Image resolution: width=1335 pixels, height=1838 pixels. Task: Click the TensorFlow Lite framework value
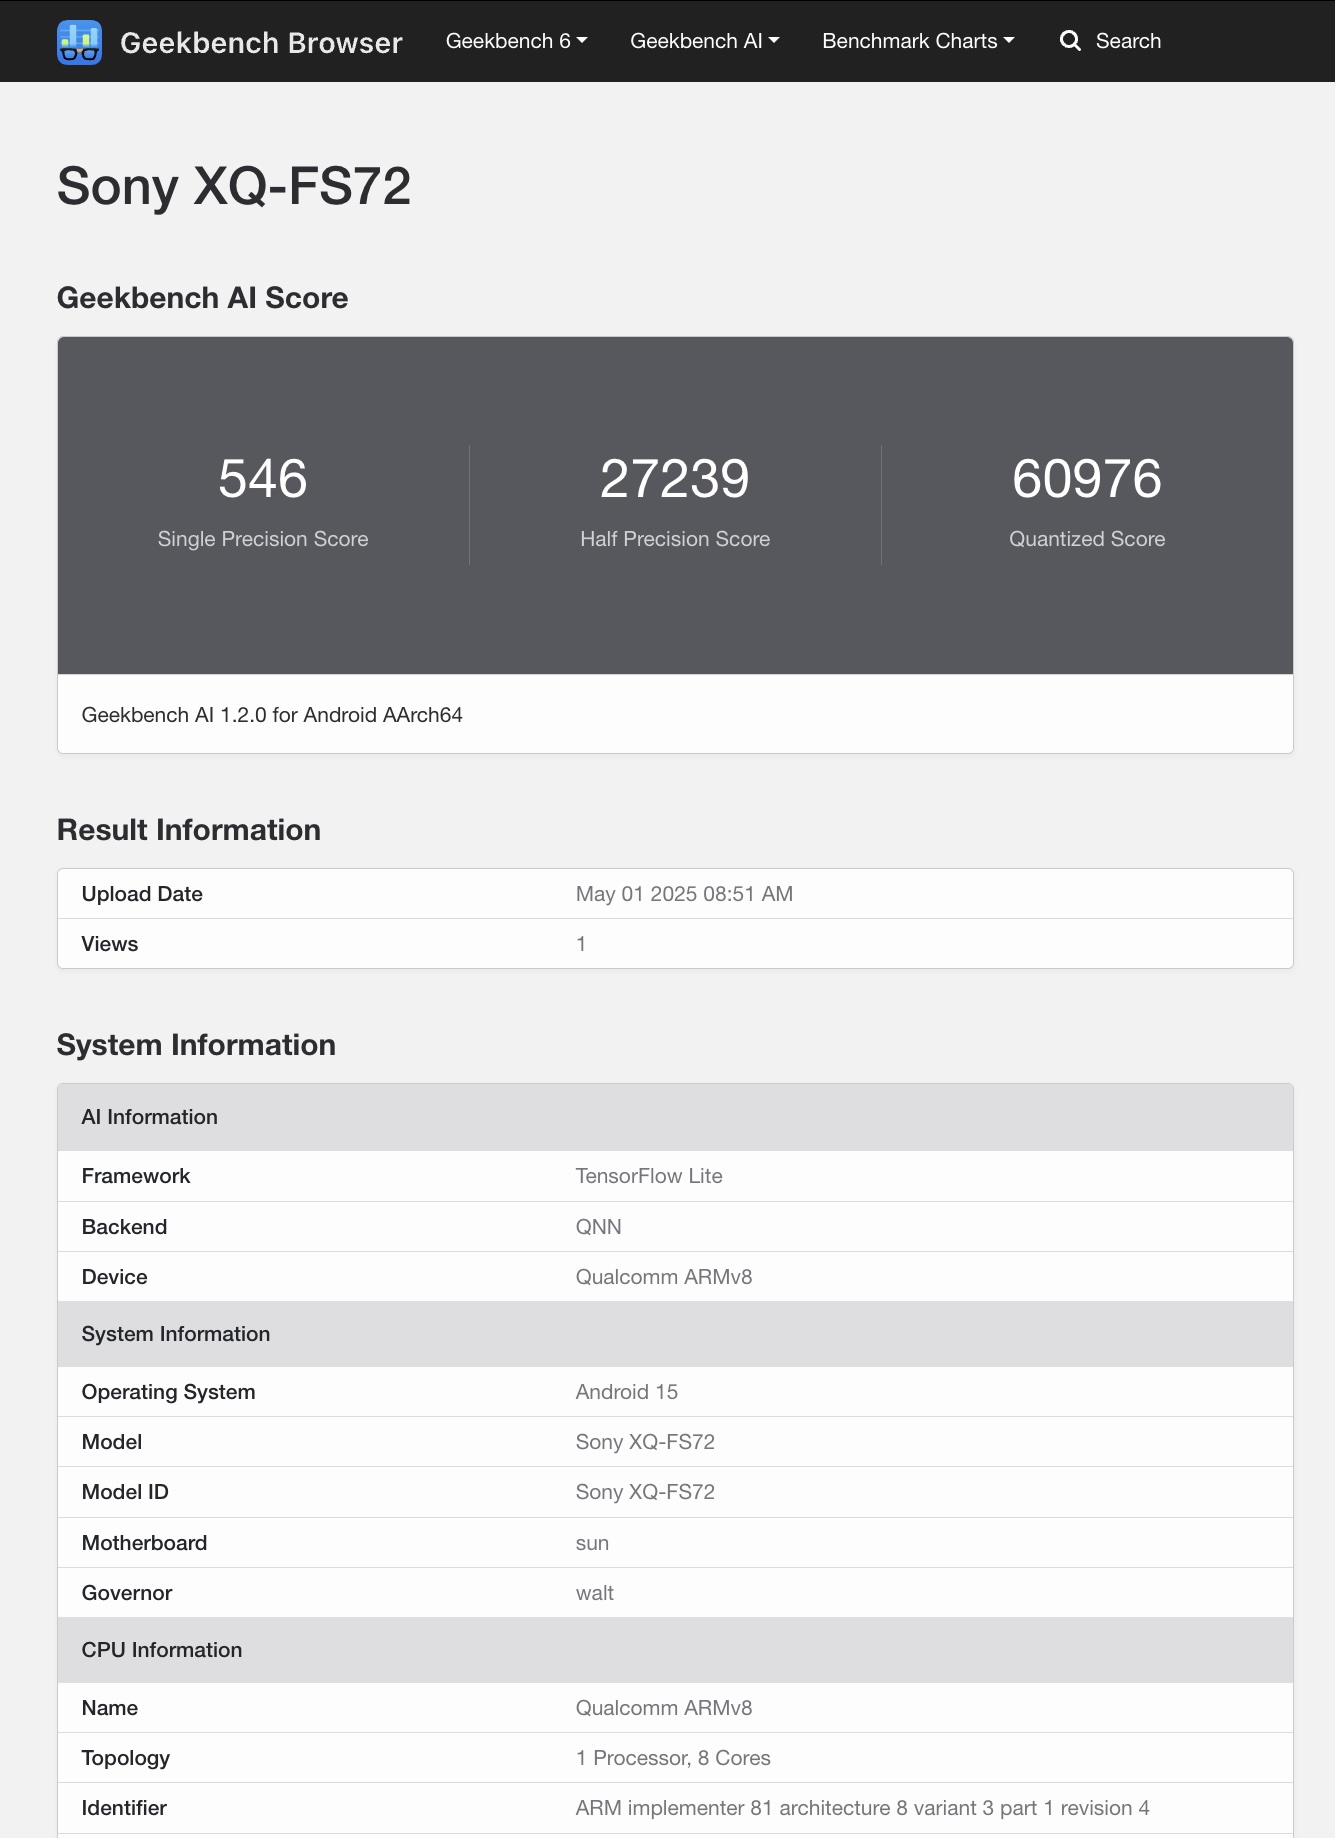tap(649, 1176)
